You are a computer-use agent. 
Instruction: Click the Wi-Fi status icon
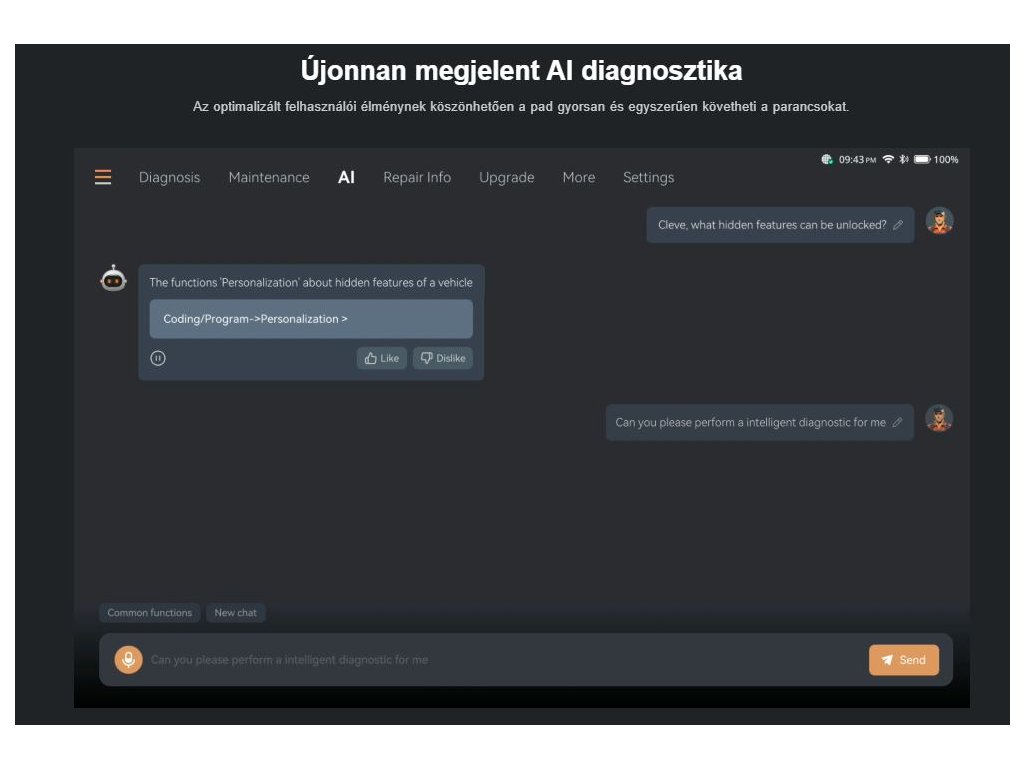tap(888, 159)
